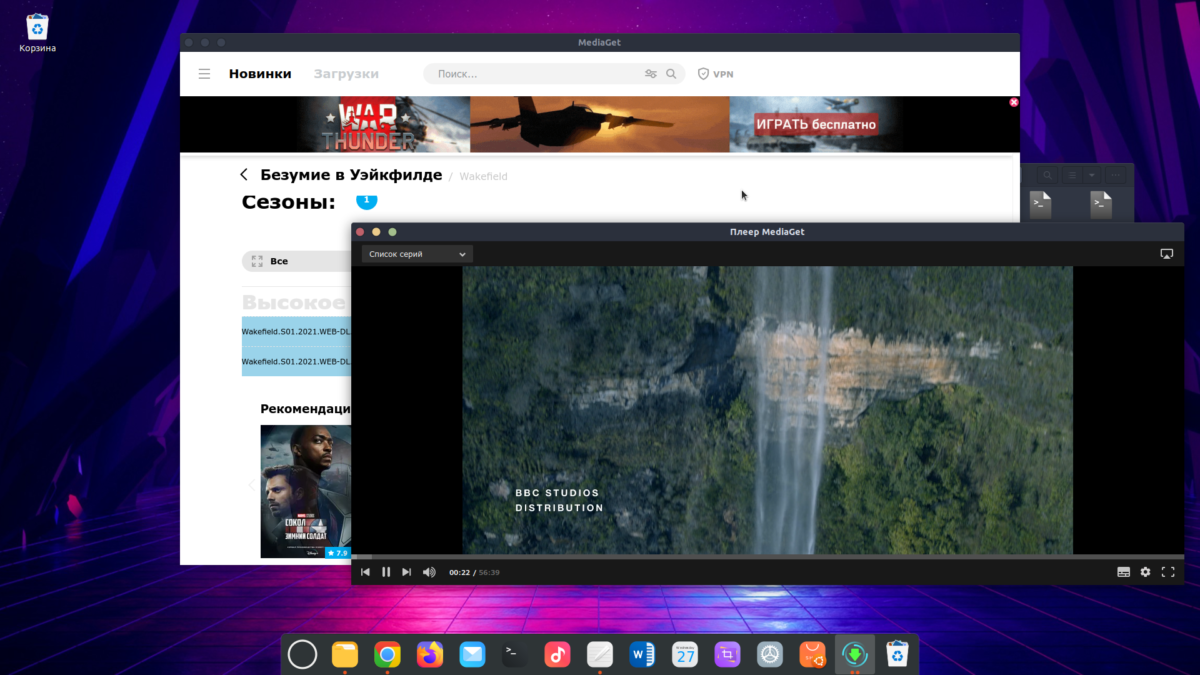The image size is (1200, 675).
Task: Open the launcher circle in the dock
Action: point(302,654)
